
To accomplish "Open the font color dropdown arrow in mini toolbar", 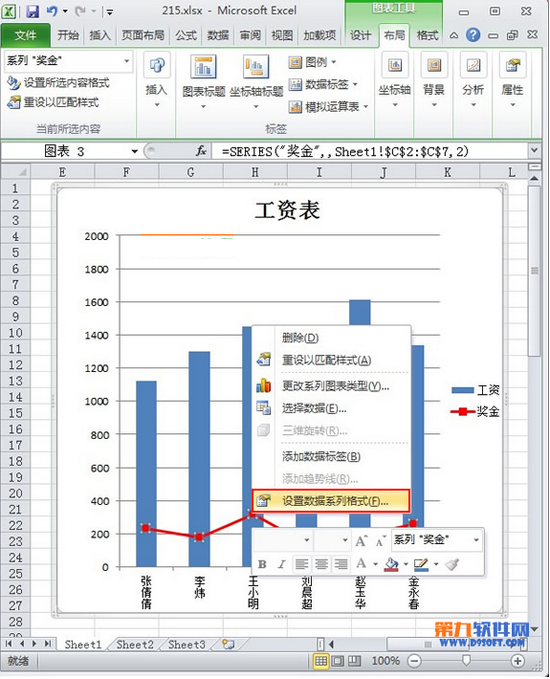I will coord(375,564).
